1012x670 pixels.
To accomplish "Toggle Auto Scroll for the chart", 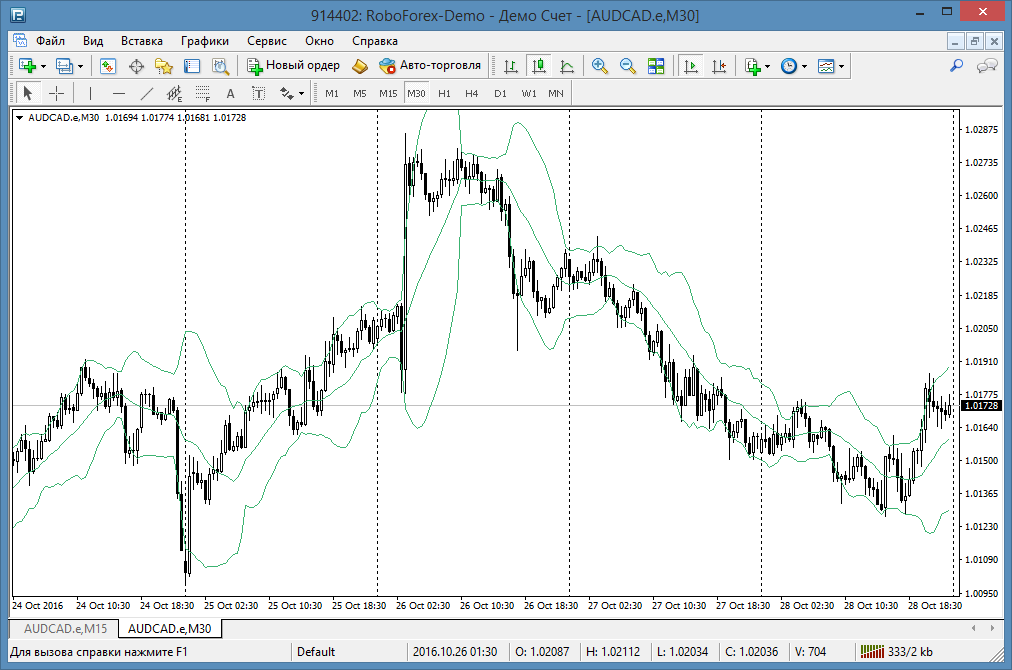I will click(x=691, y=66).
